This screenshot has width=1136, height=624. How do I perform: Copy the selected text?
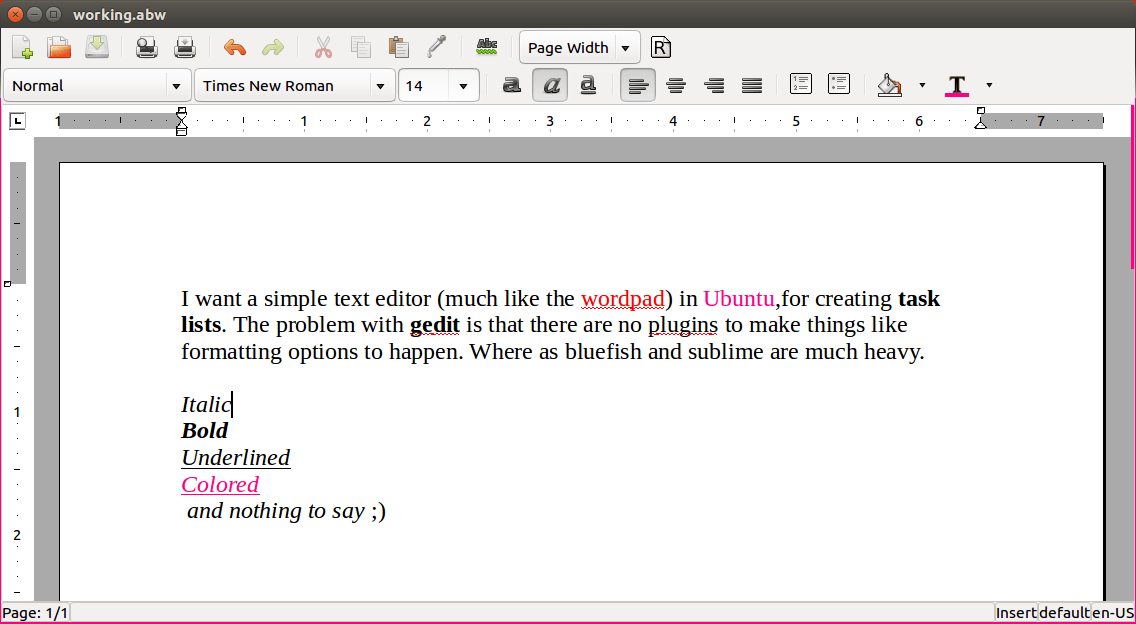(361, 48)
